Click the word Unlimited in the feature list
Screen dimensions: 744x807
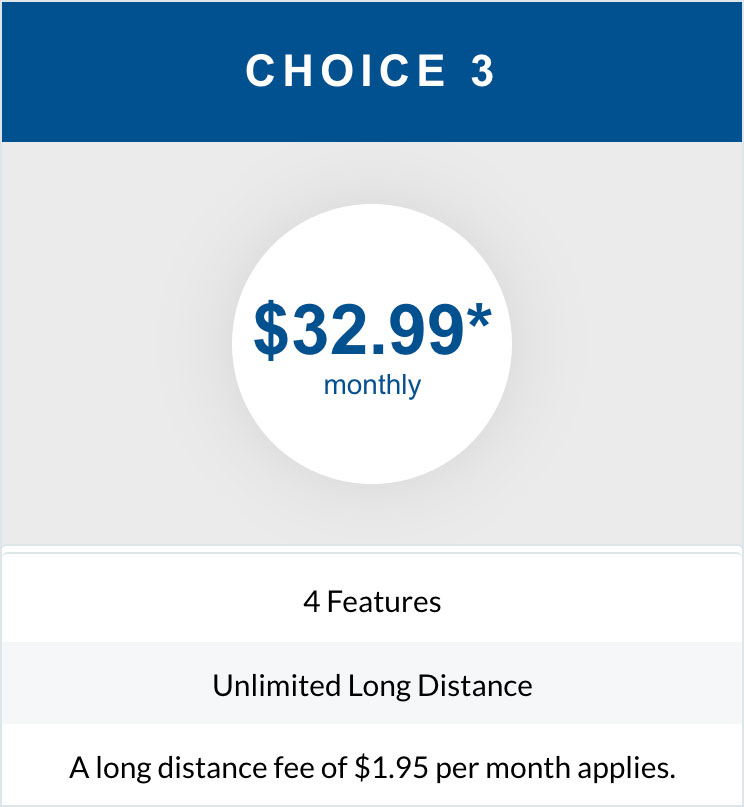276,686
